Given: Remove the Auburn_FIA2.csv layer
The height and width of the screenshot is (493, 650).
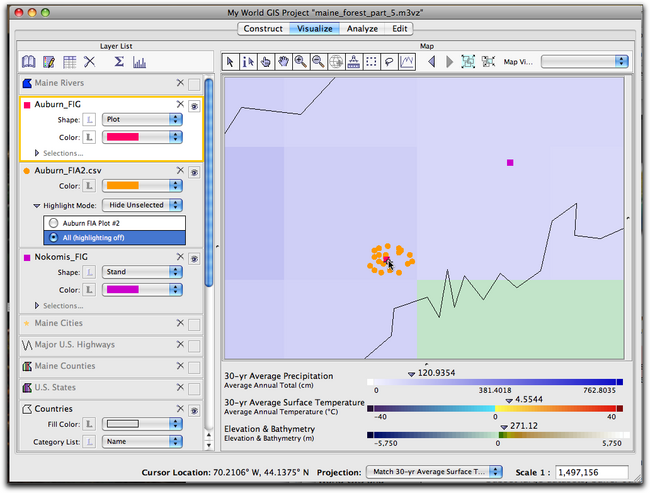Looking at the screenshot, I should pos(180,170).
